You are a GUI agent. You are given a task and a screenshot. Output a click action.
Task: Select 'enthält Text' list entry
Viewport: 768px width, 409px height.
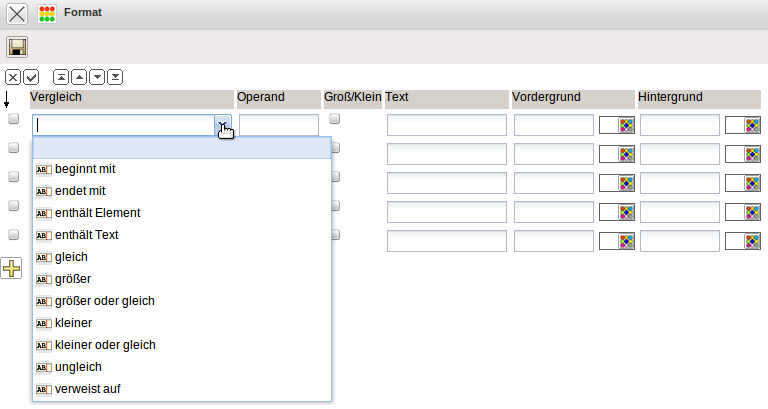[x=87, y=235]
